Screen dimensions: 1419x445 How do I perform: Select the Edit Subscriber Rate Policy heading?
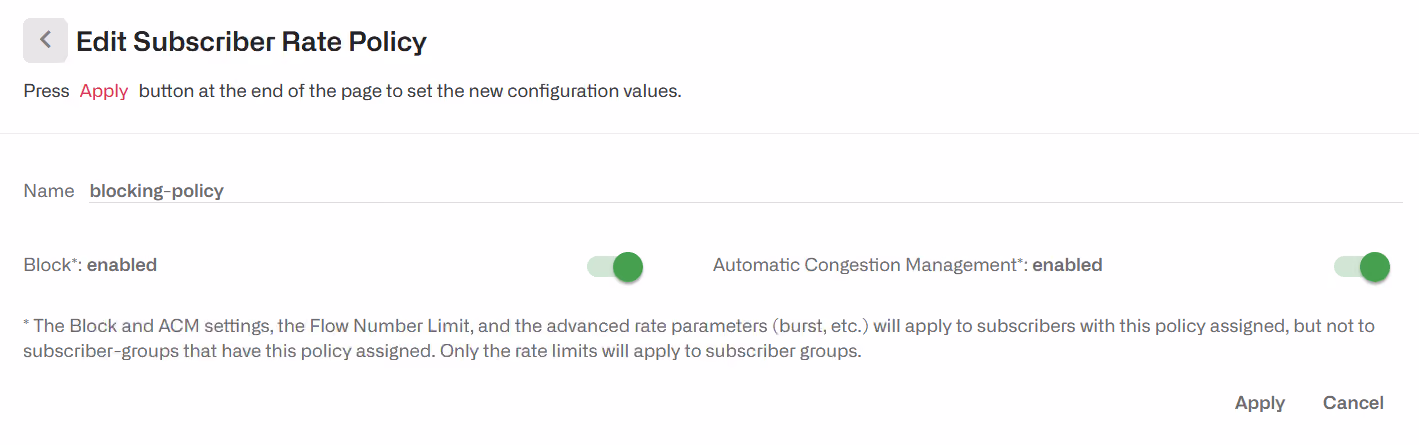pos(251,42)
